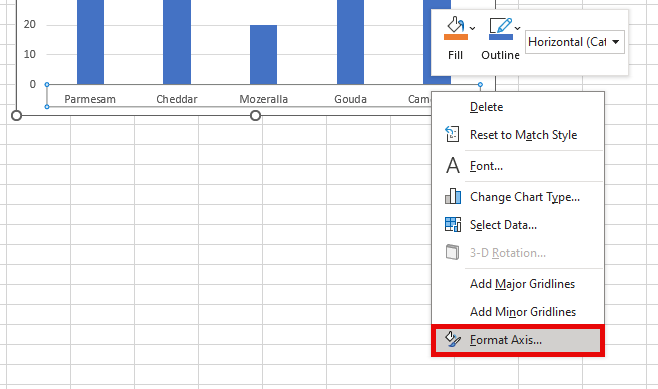Click the Fill paint bucket icon
Image resolution: width=658 pixels, height=389 pixels.
point(455,24)
